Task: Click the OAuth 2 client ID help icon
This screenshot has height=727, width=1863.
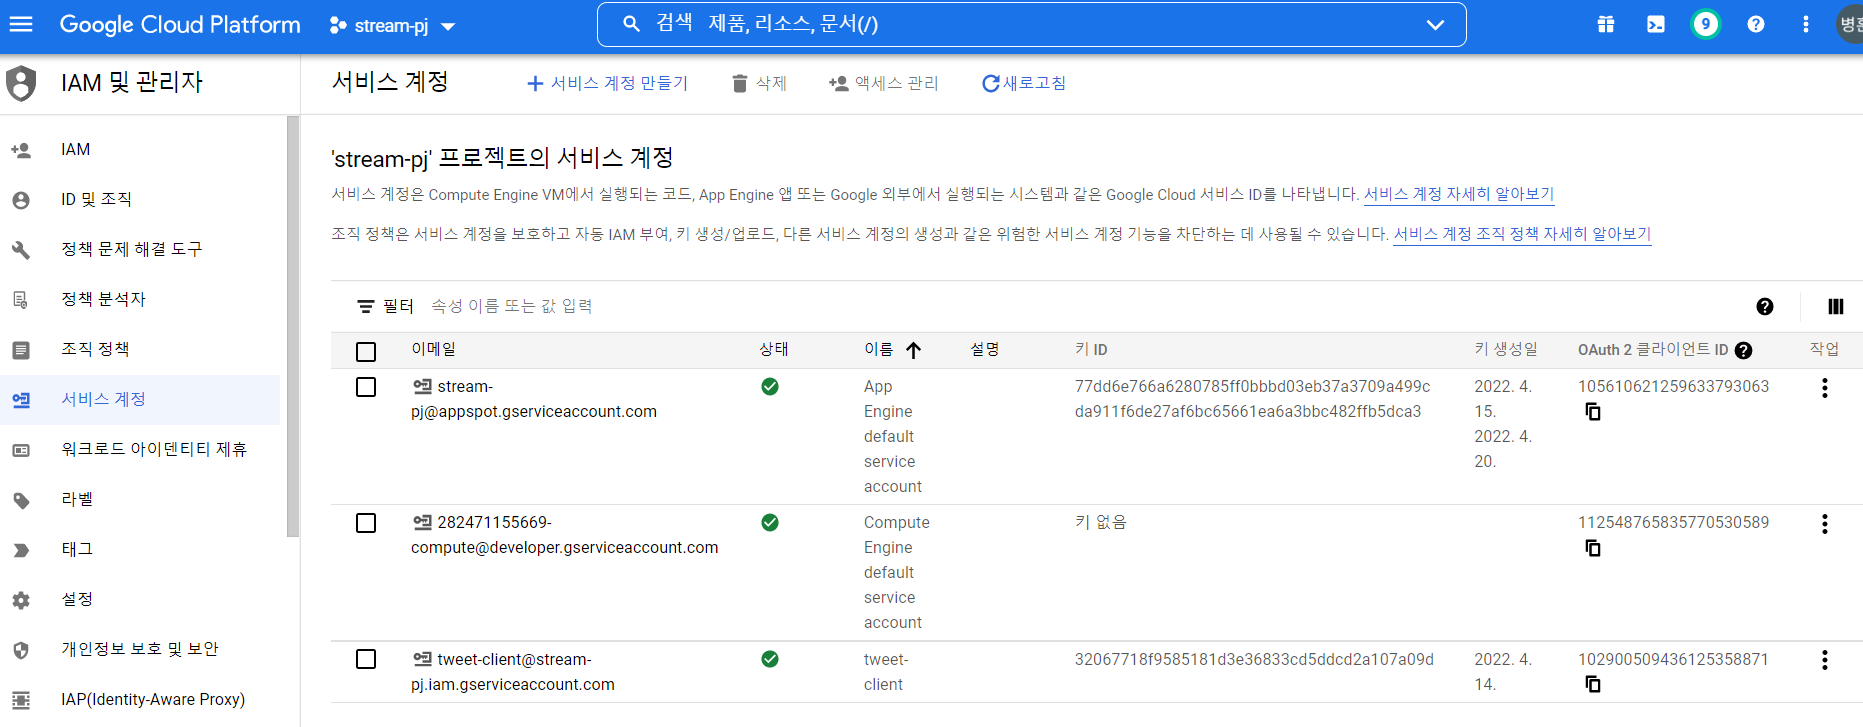Action: (x=1743, y=350)
